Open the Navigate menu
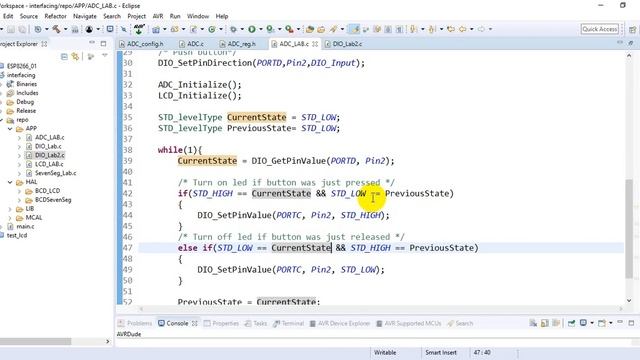640x360 pixels. pyautogui.click(x=85, y=16)
